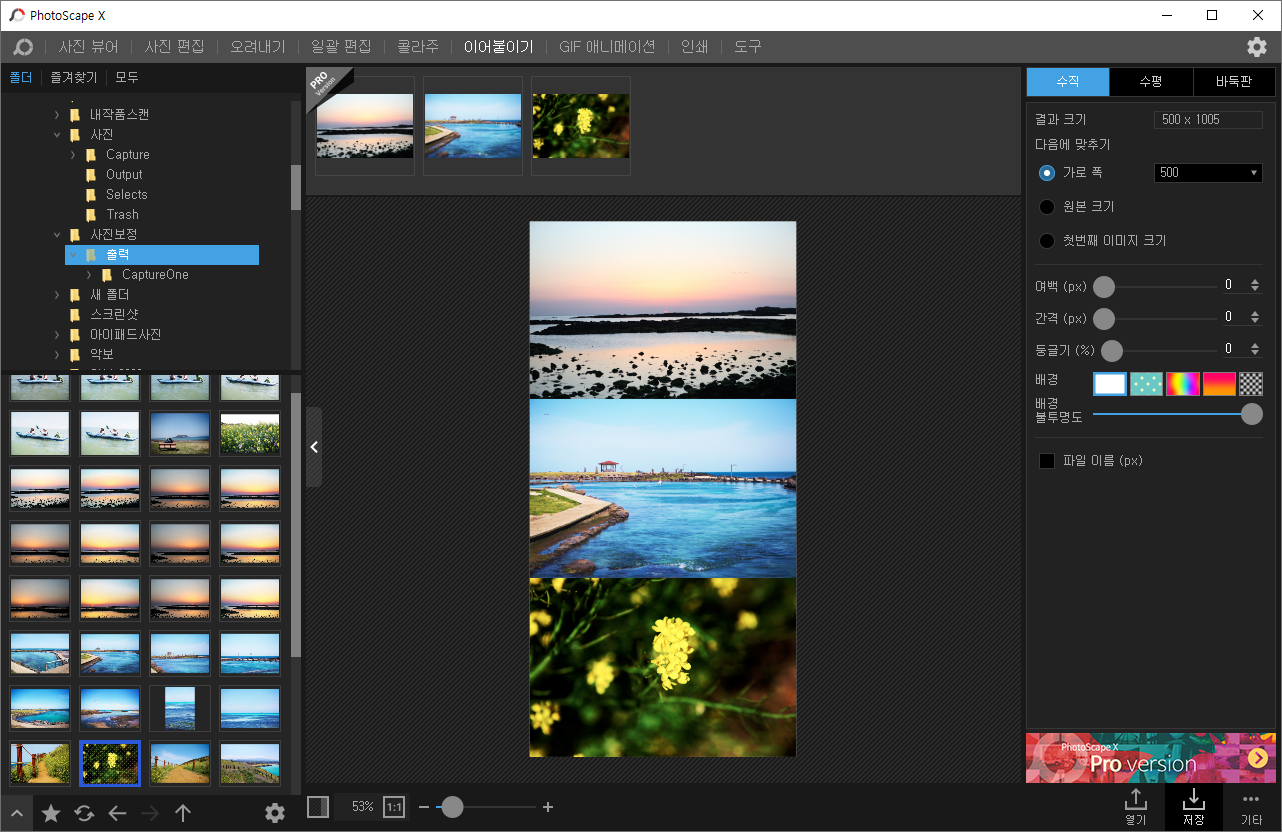
Task: Open the 콜라주 tab
Action: (x=416, y=47)
